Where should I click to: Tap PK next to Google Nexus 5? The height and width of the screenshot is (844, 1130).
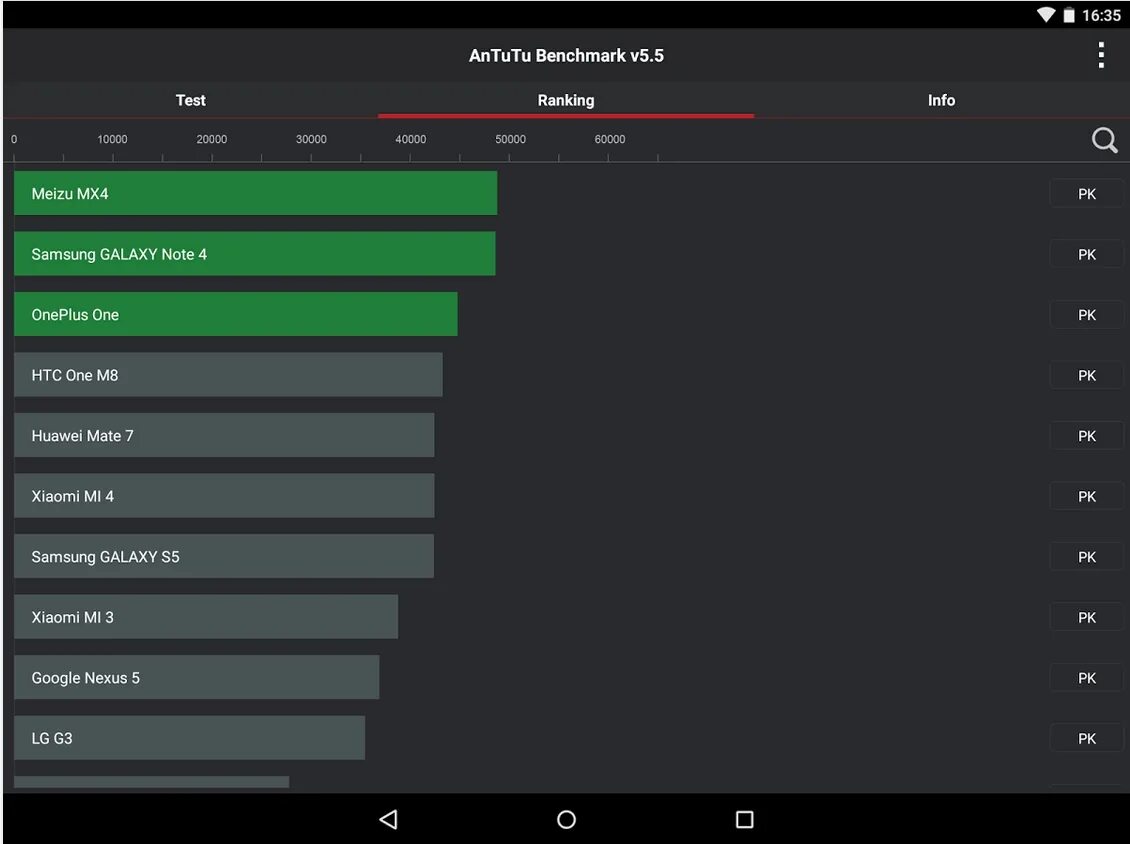[1086, 678]
